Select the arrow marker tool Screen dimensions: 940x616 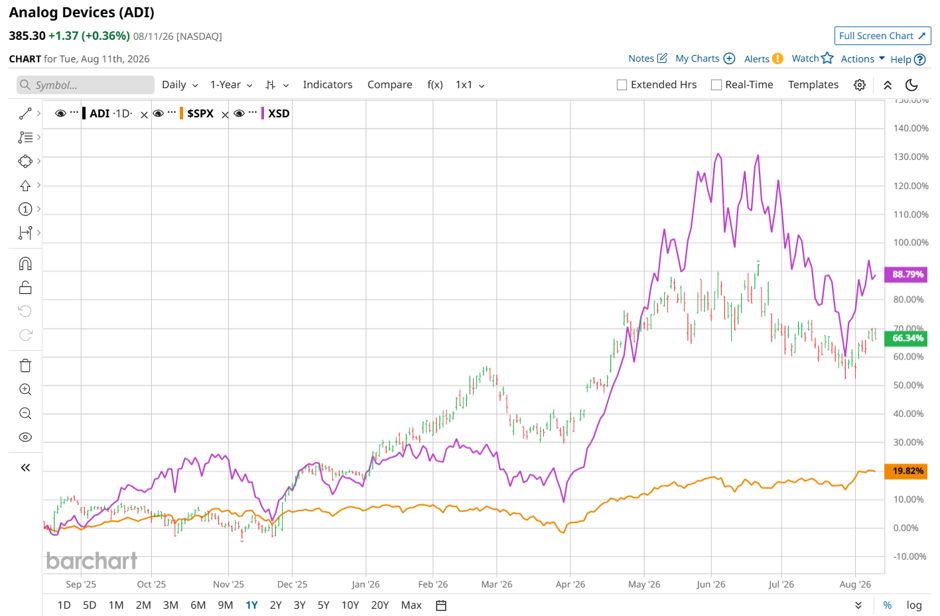point(25,185)
